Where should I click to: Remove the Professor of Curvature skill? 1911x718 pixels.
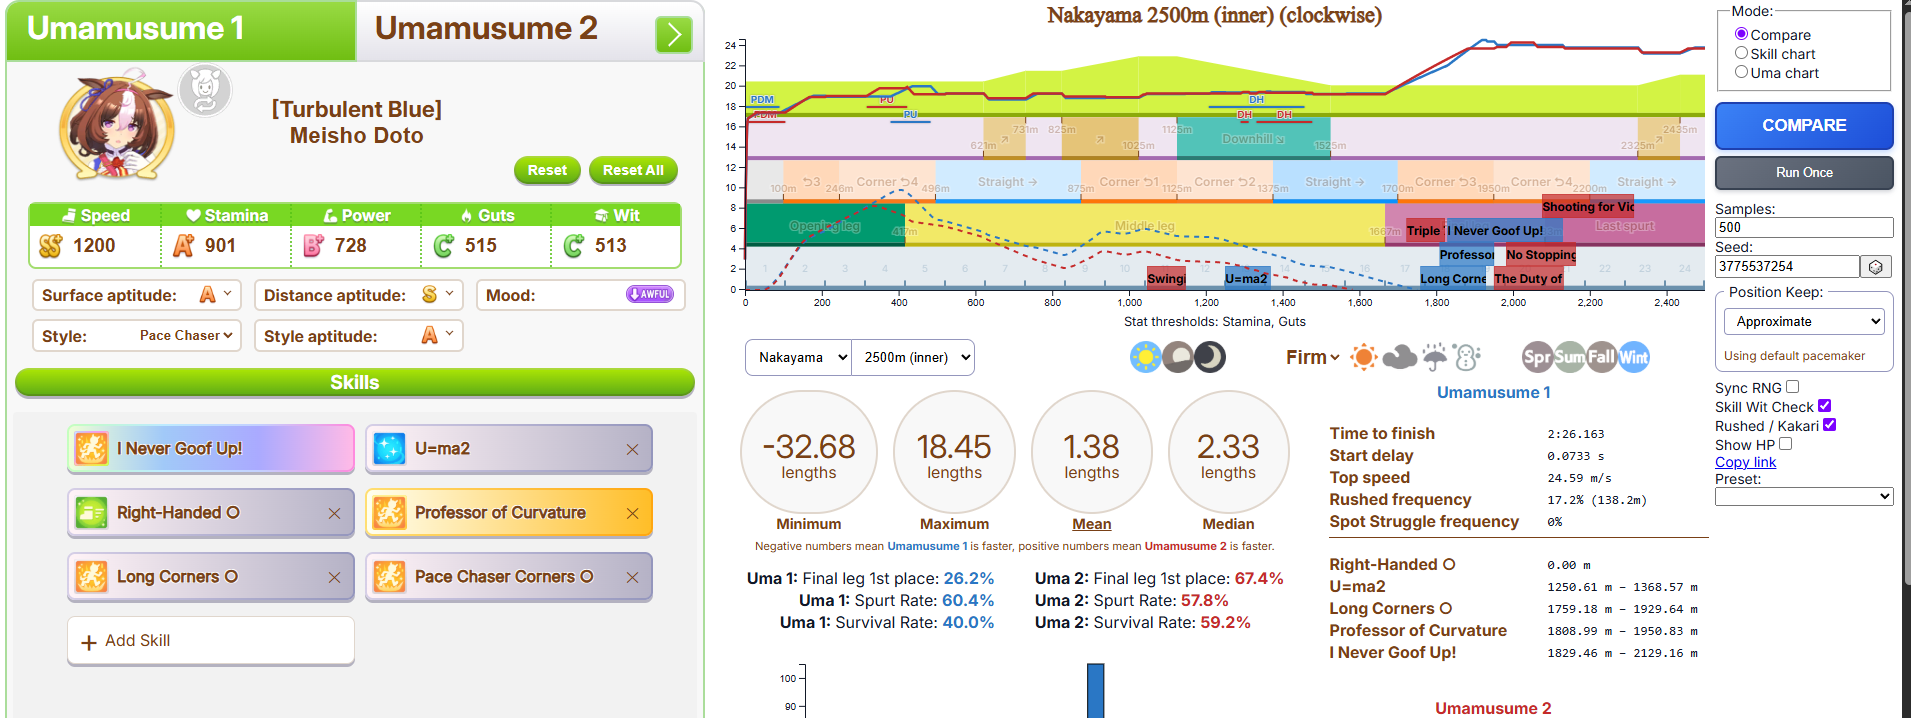(632, 513)
